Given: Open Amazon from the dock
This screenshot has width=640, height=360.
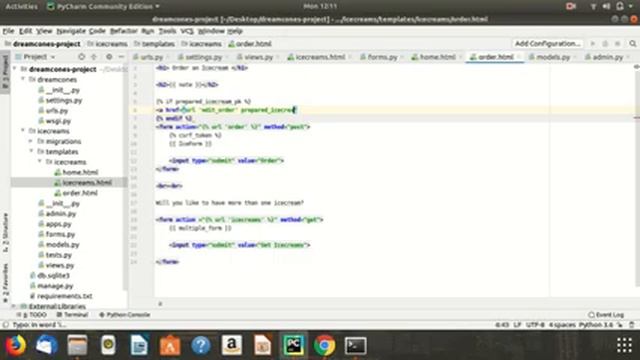Looking at the screenshot, I should 232,345.
